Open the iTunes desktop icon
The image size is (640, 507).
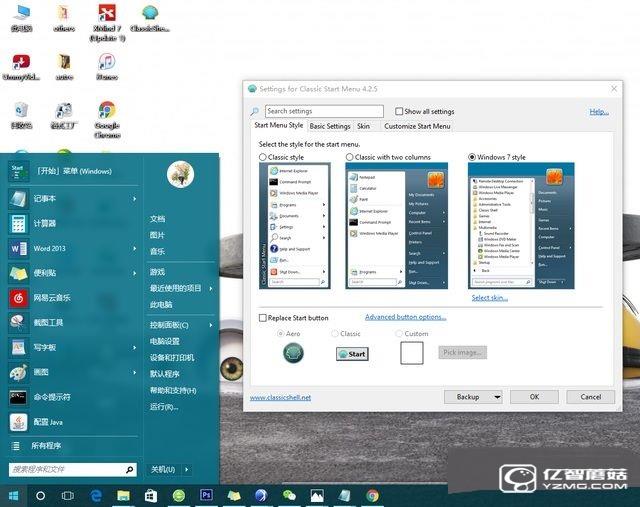(x=106, y=65)
